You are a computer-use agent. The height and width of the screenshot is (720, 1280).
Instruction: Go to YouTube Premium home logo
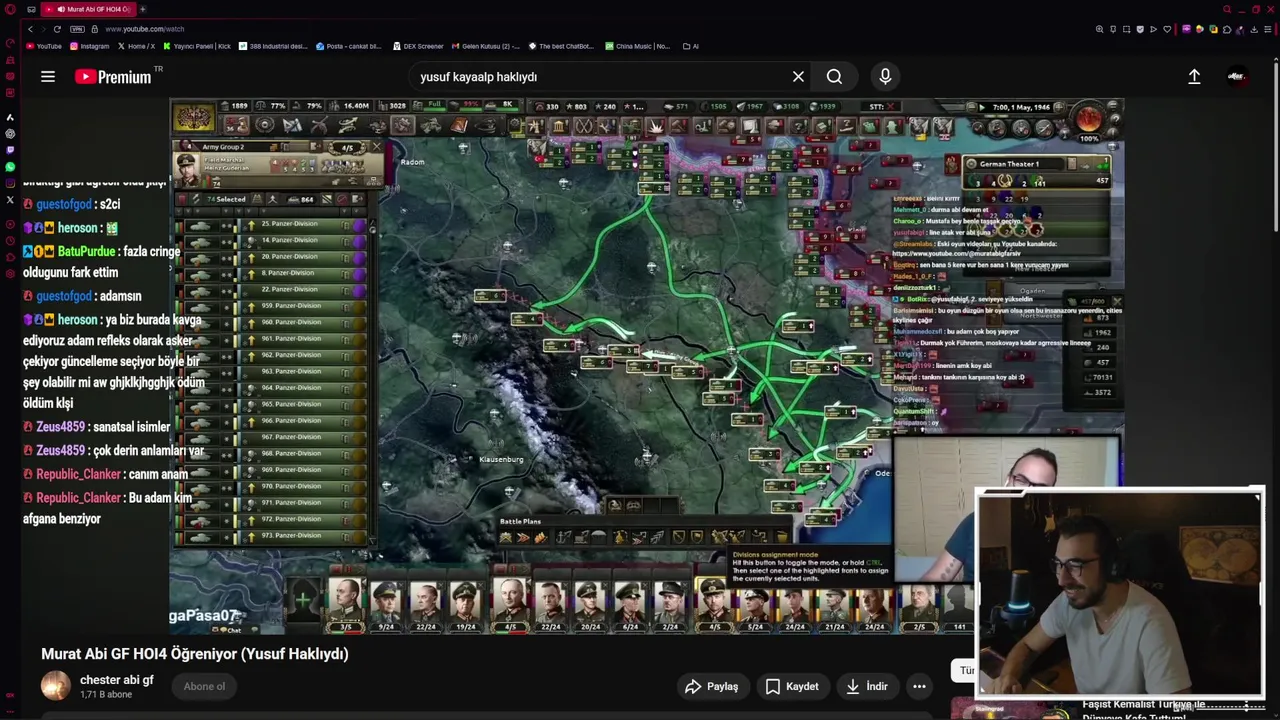click(x=112, y=77)
